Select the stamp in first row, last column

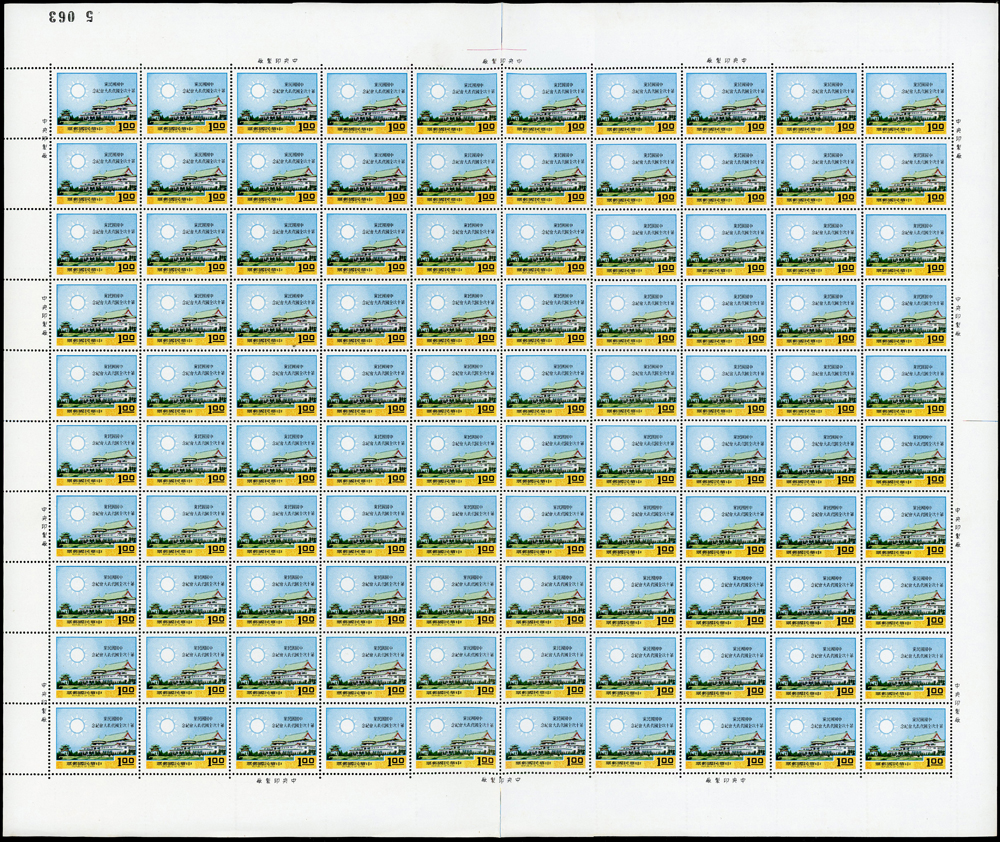(x=905, y=102)
